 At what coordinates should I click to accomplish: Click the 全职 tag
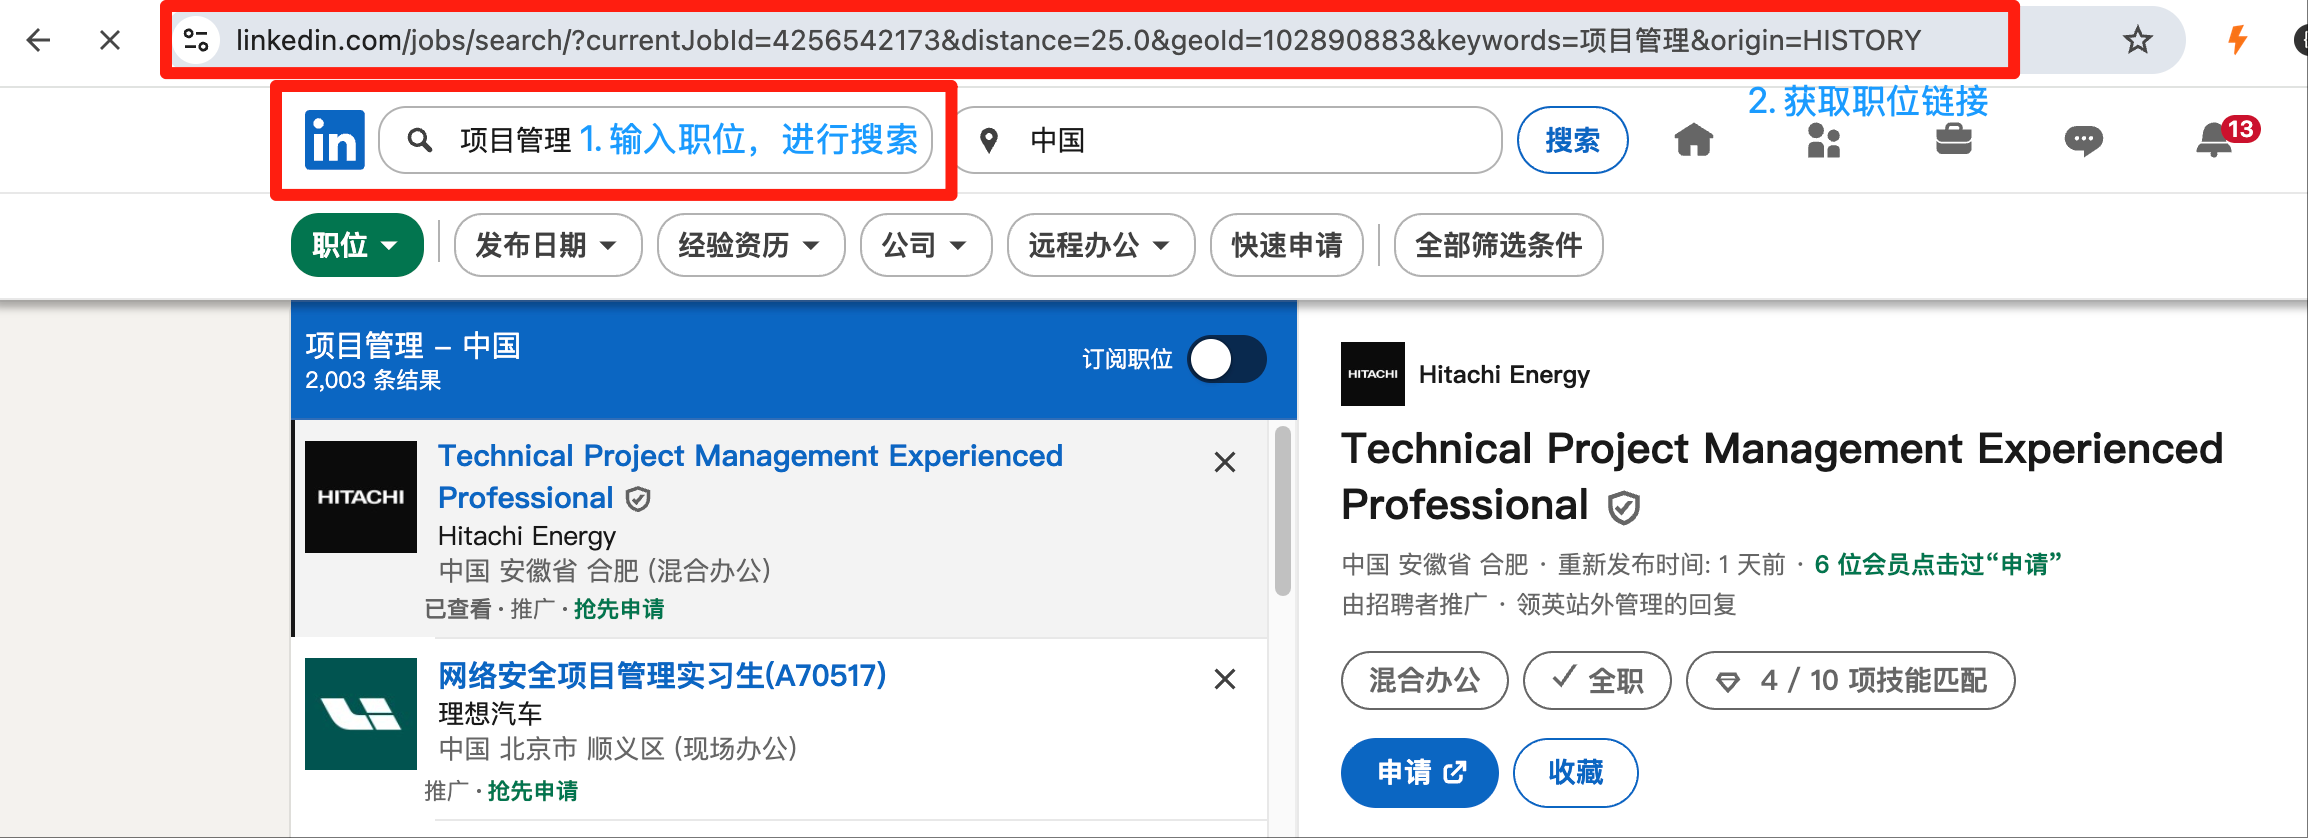click(x=1597, y=681)
